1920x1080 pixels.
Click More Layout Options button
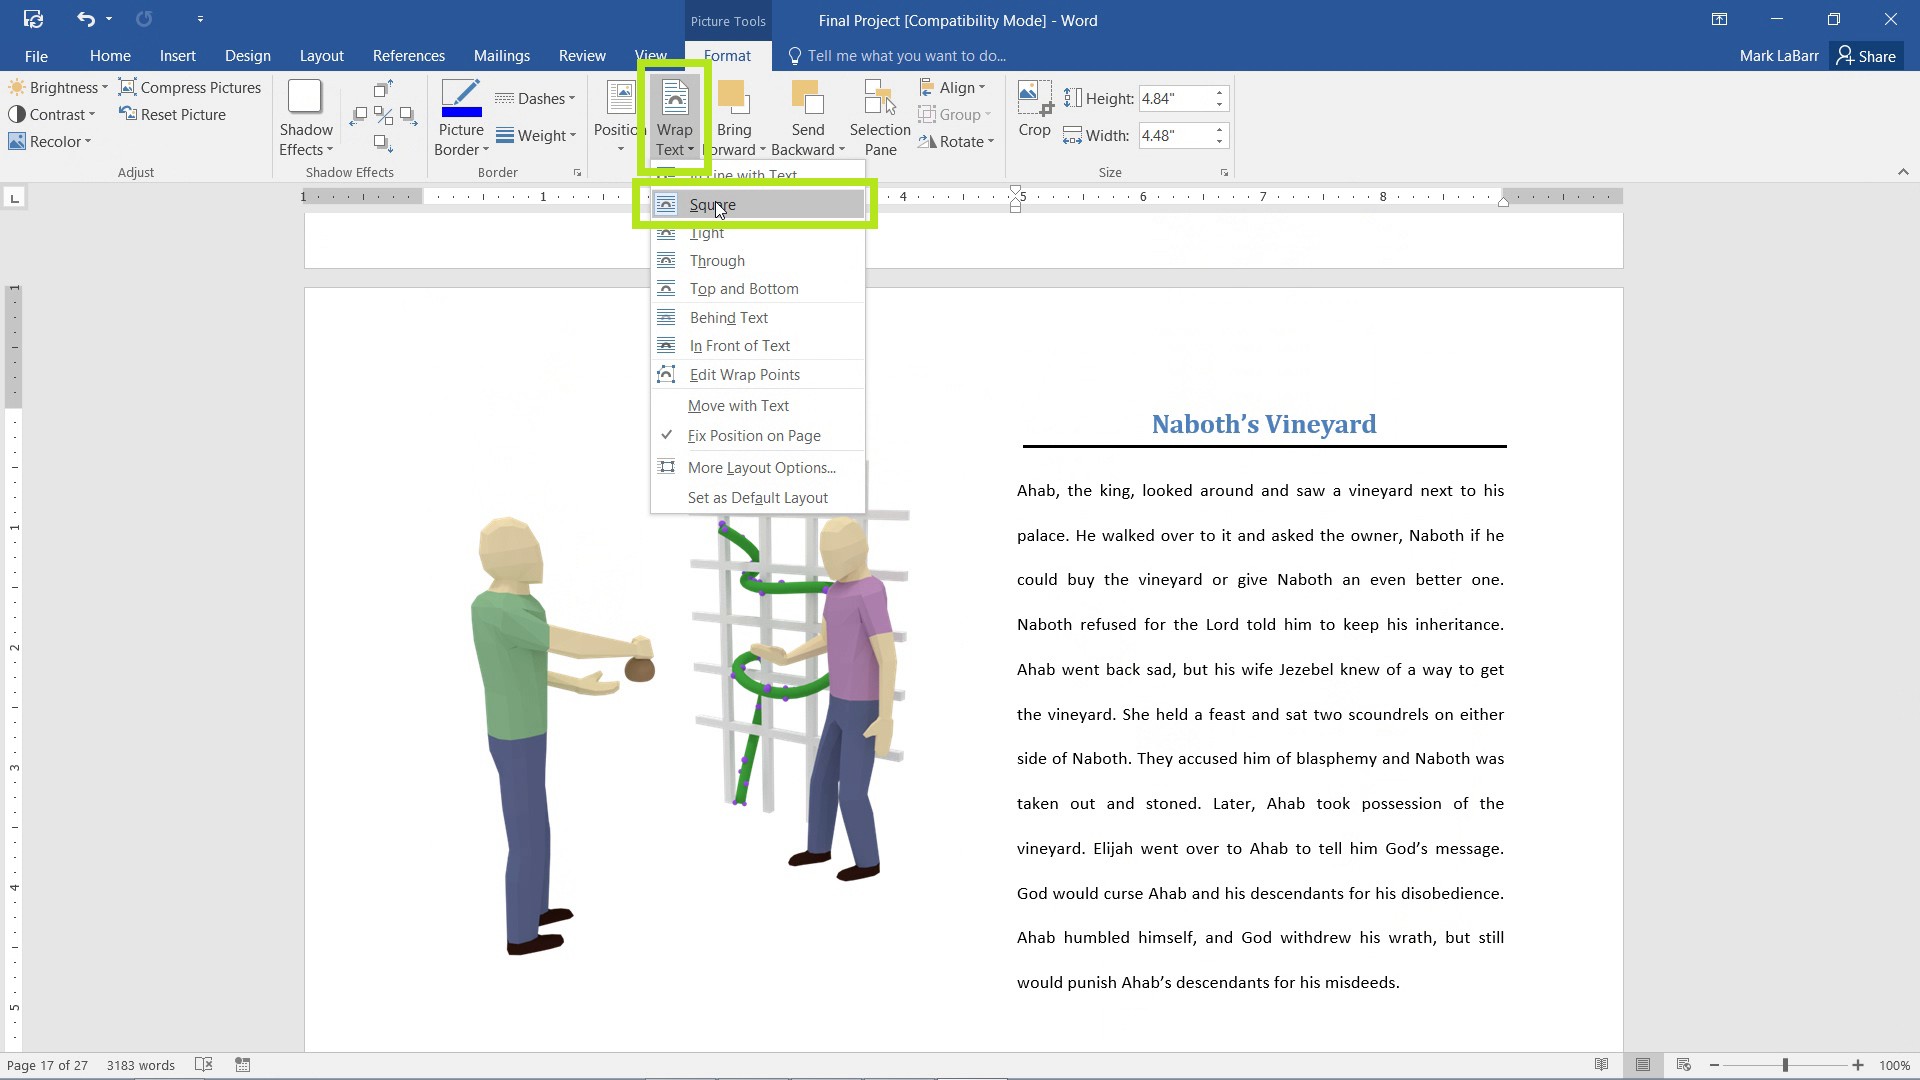(x=762, y=467)
